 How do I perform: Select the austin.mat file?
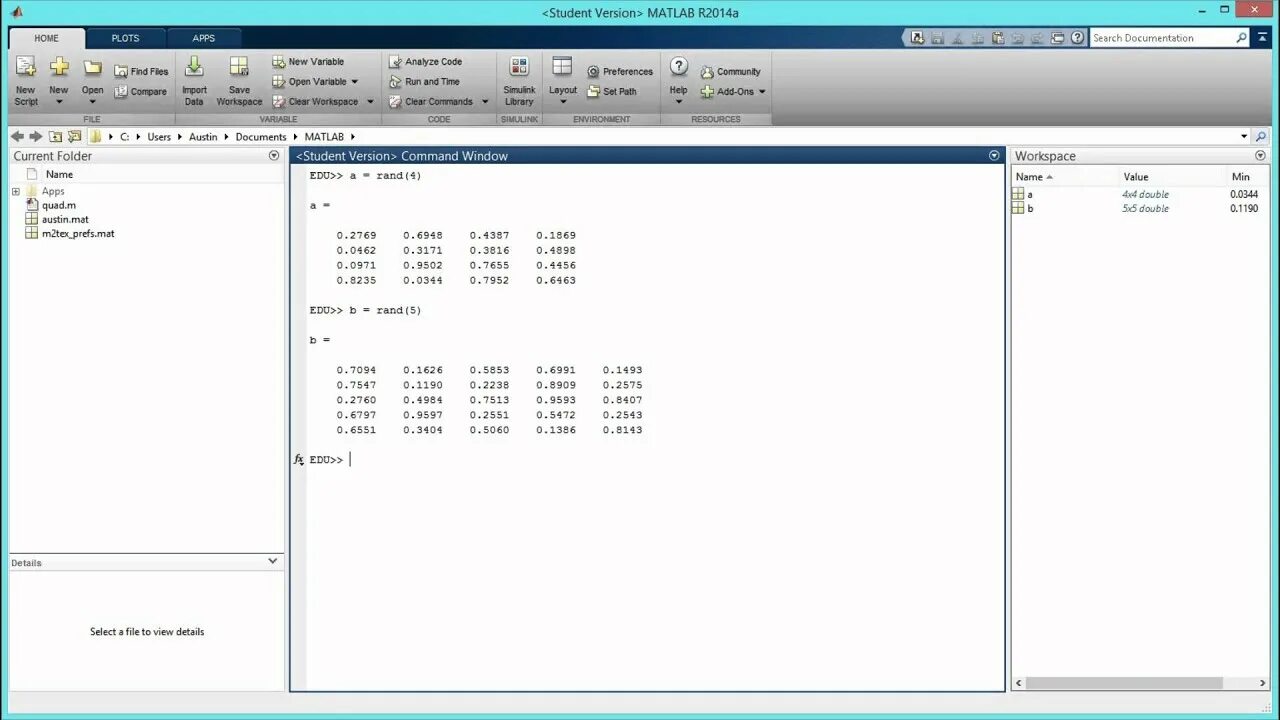[57, 219]
